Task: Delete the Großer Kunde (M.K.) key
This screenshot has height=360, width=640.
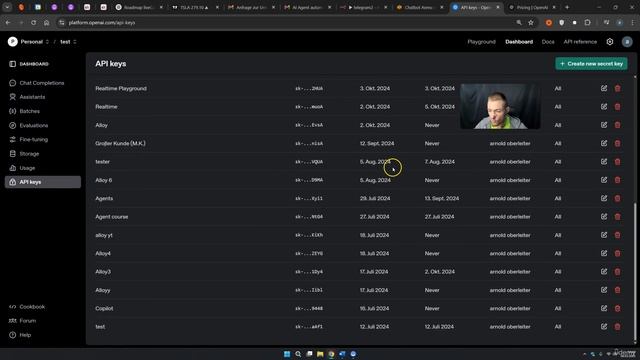Action: 618,143
